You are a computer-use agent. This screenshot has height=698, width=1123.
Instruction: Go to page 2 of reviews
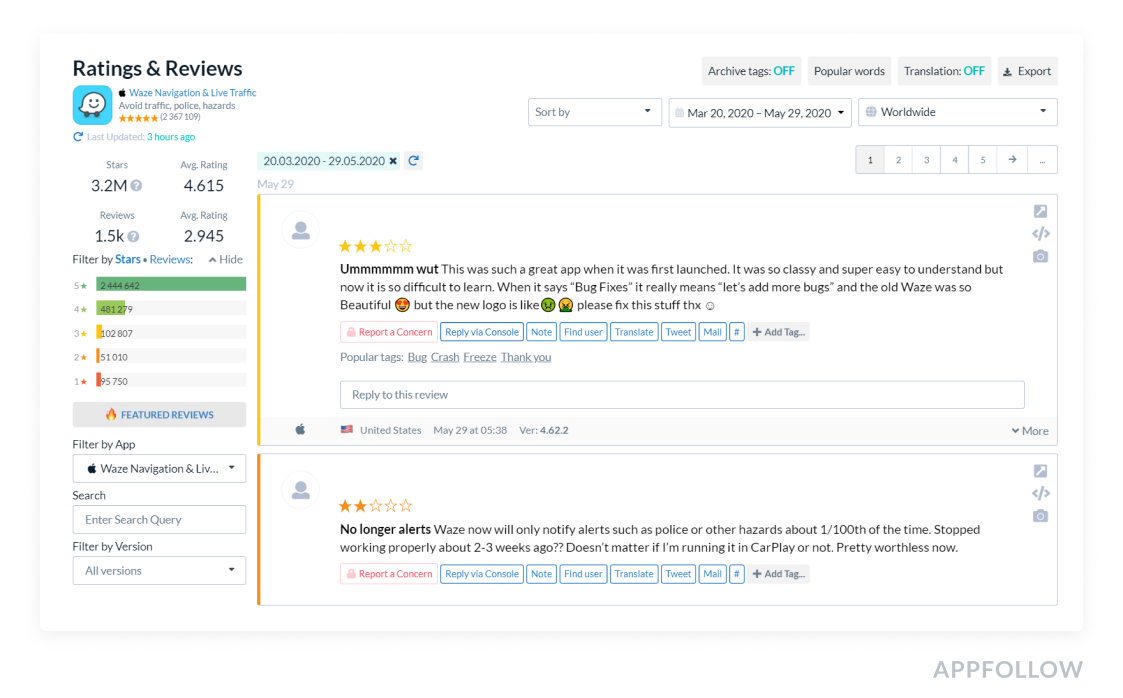pyautogui.click(x=898, y=160)
